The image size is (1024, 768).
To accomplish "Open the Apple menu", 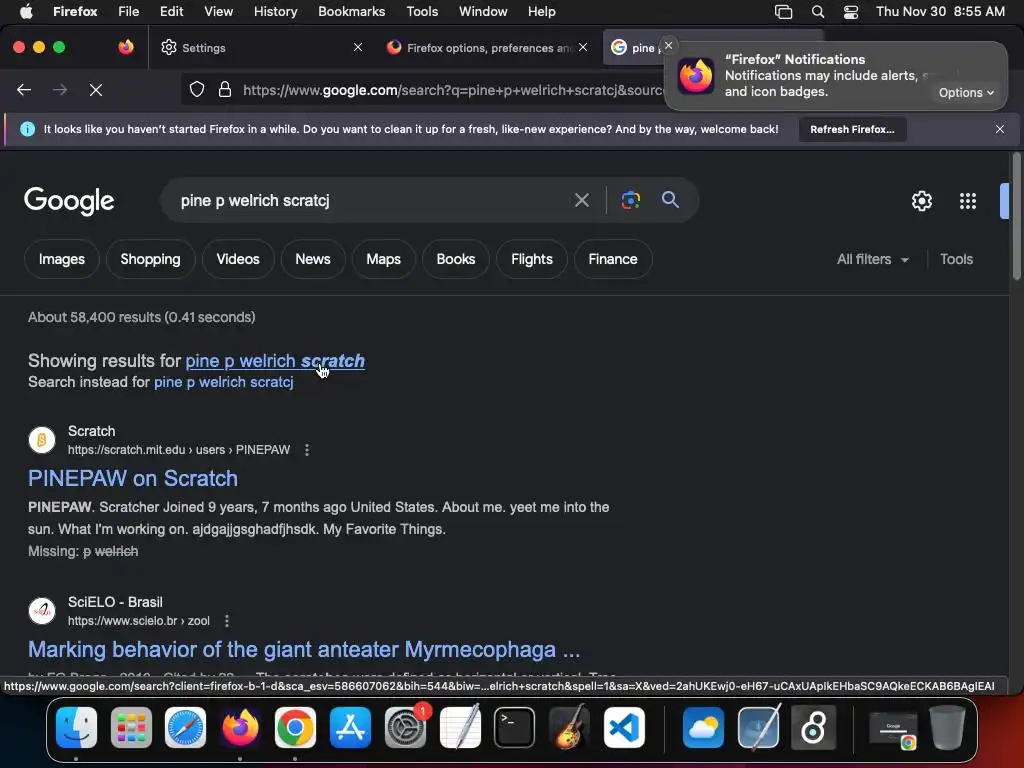I will [x=26, y=11].
